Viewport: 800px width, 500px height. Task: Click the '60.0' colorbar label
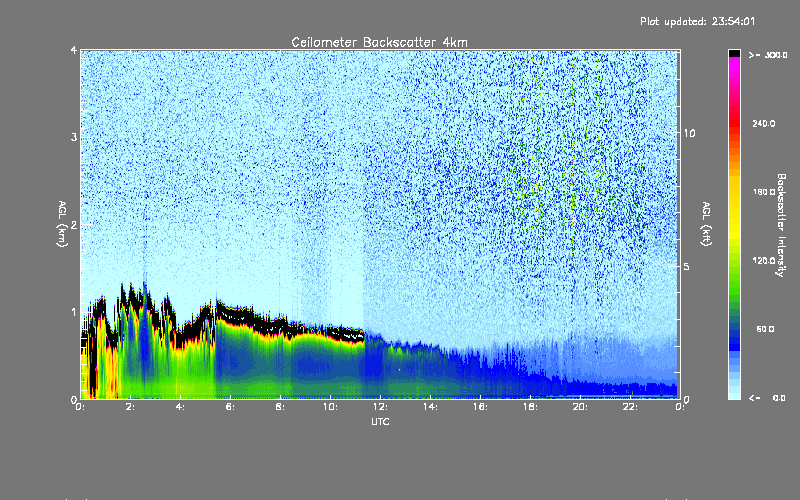click(765, 329)
